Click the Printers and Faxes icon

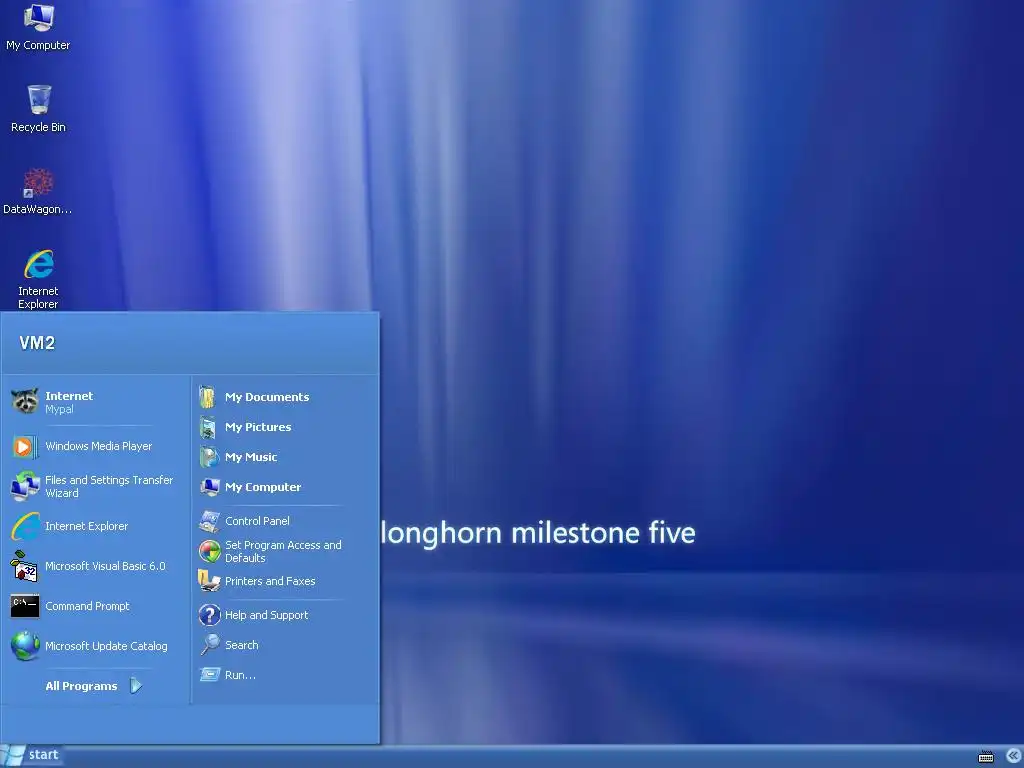coord(209,581)
